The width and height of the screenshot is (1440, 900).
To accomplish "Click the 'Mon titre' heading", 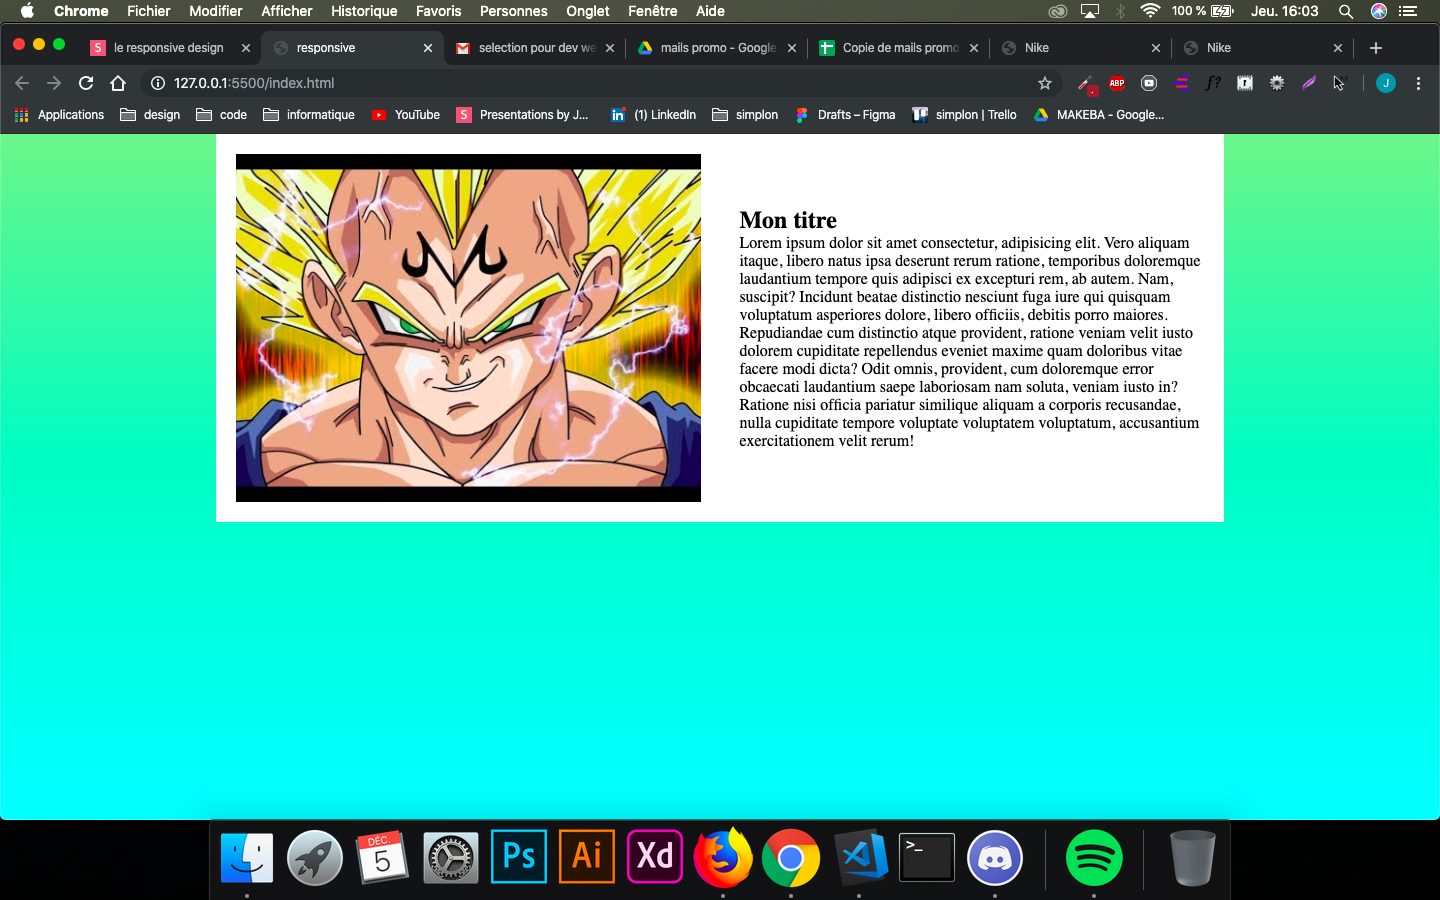I will coord(788,220).
